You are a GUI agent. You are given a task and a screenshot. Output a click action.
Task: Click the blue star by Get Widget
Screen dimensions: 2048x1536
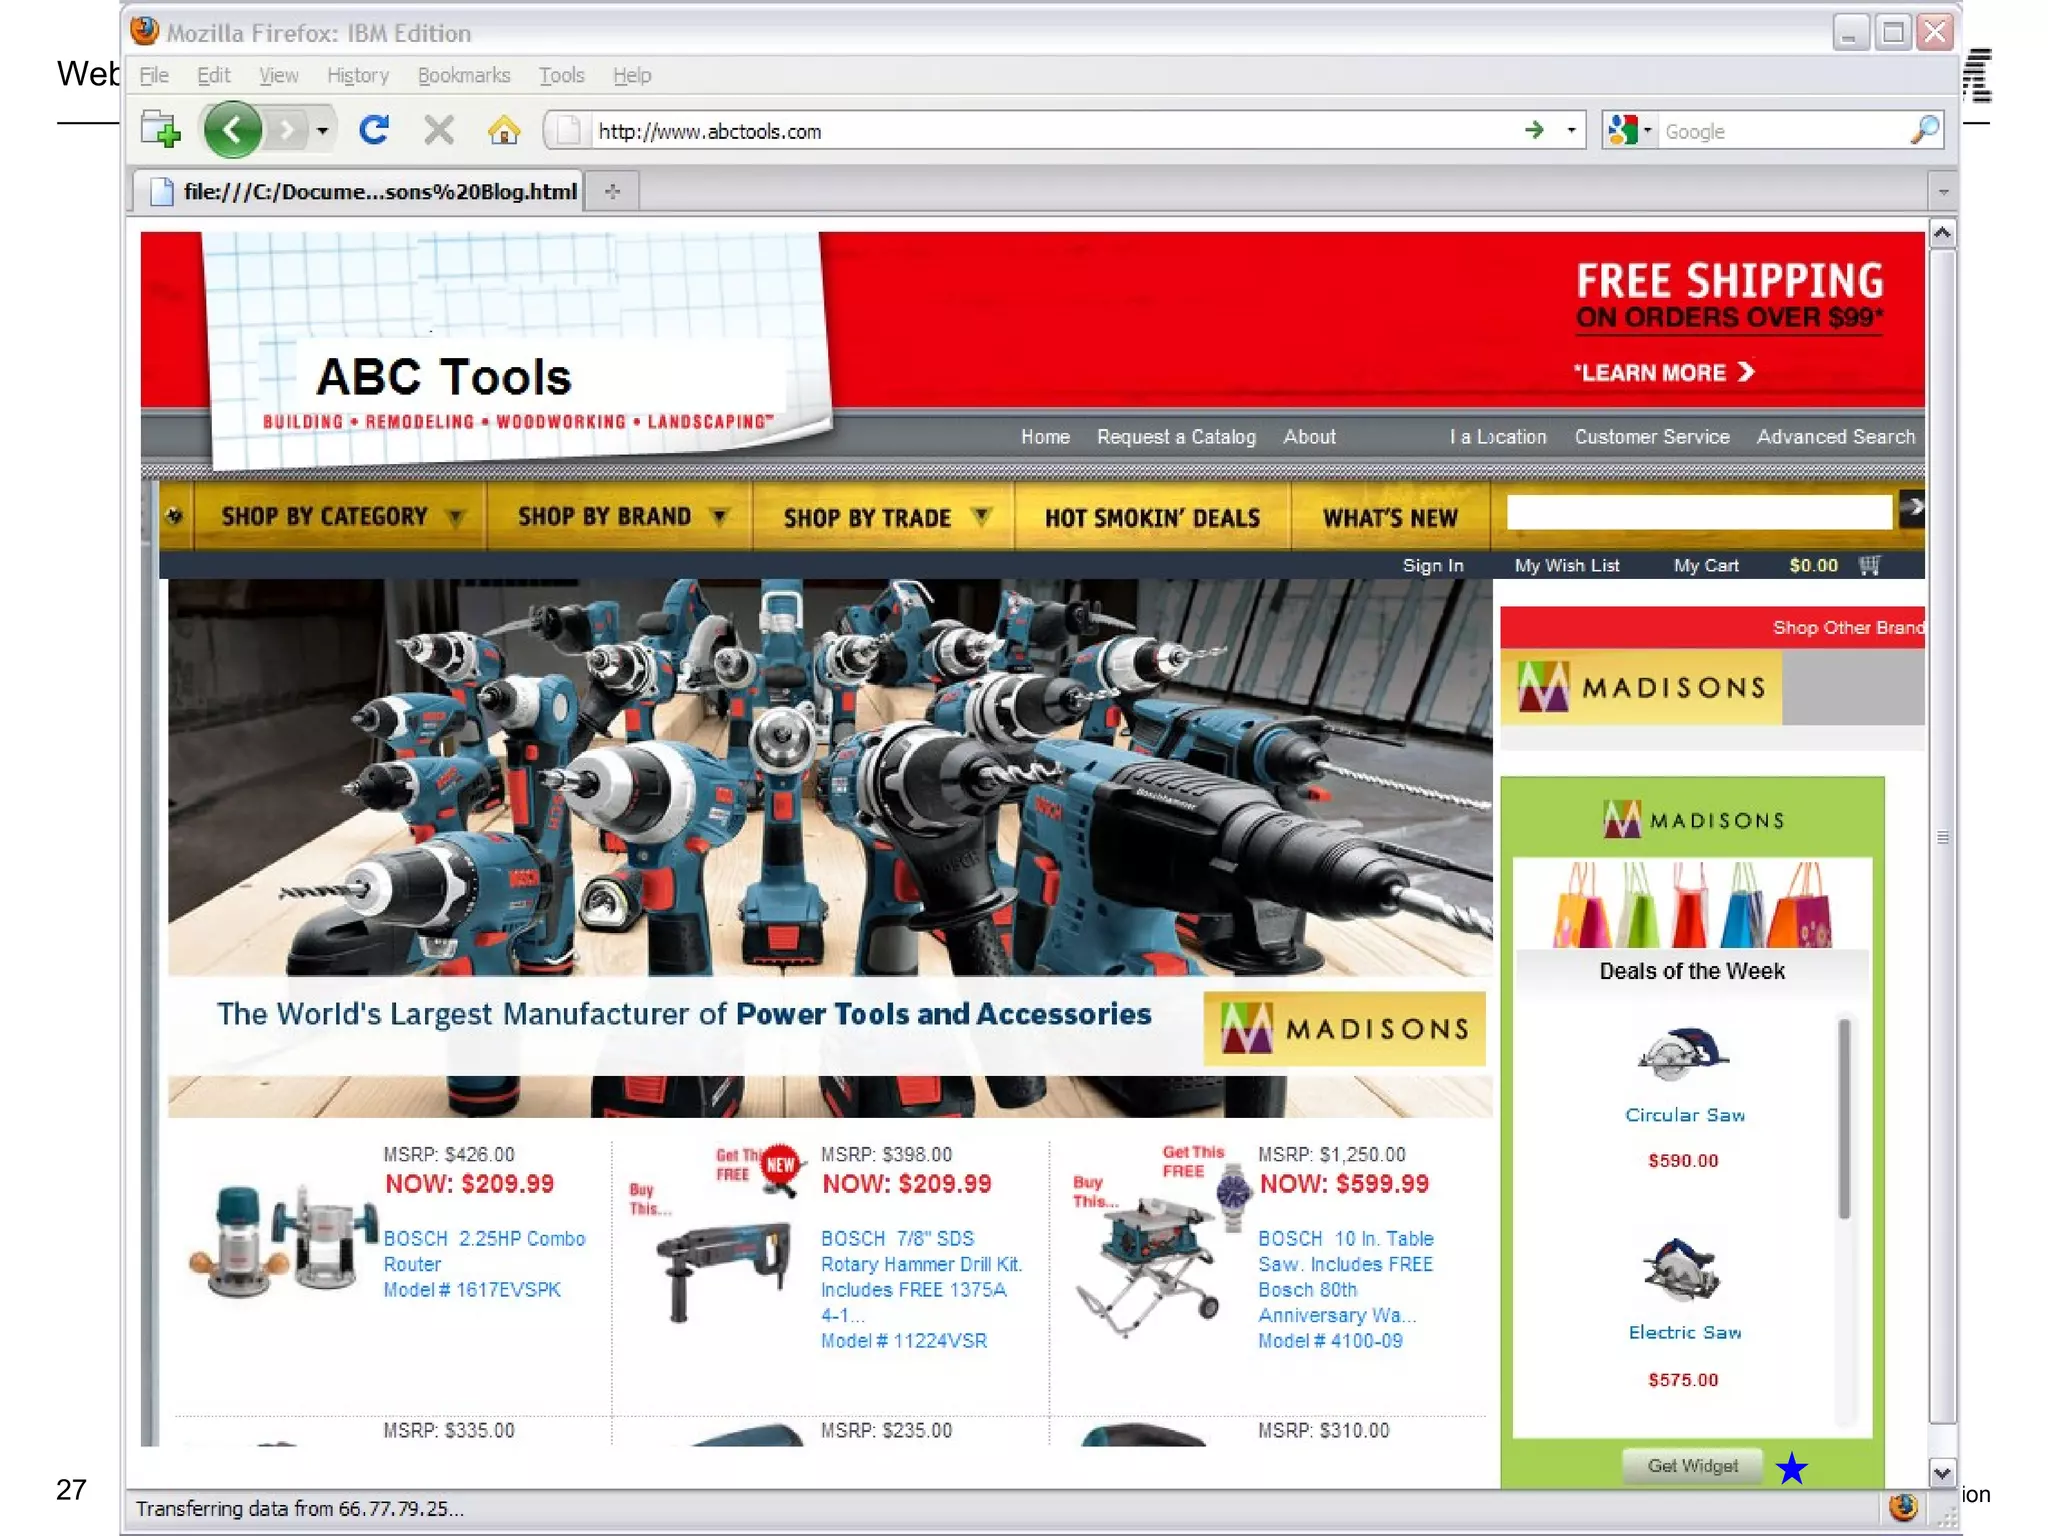pos(1791,1468)
